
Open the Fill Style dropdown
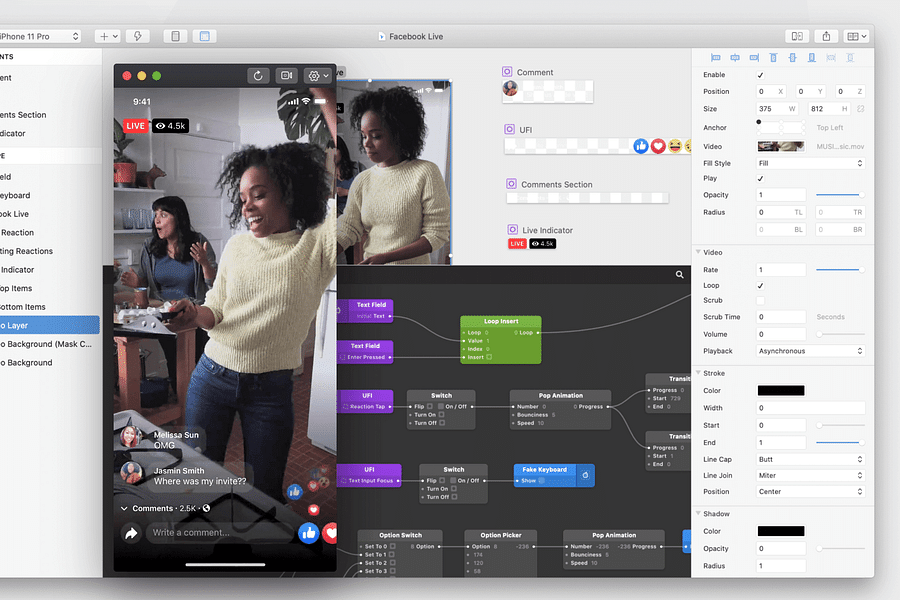click(810, 162)
